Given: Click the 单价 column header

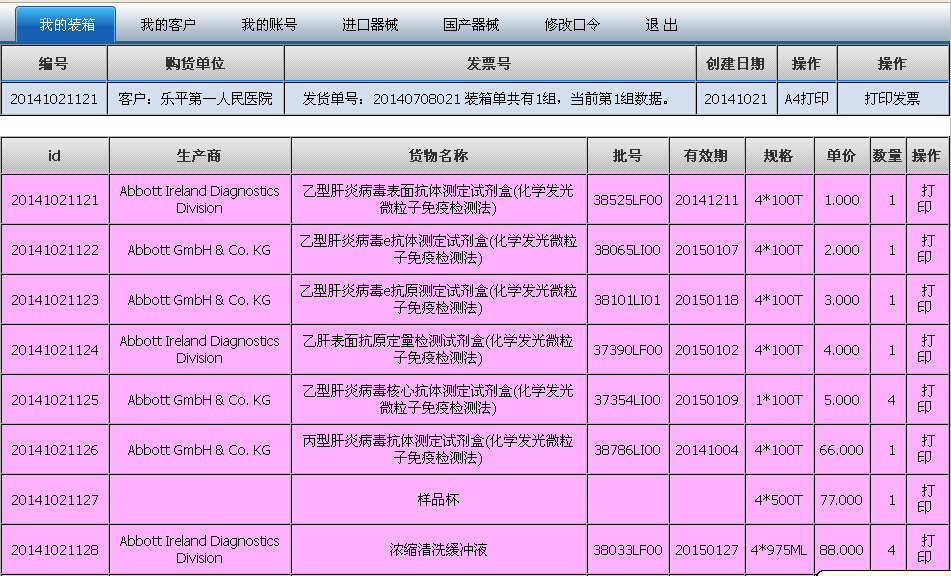Looking at the screenshot, I should (x=842, y=156).
